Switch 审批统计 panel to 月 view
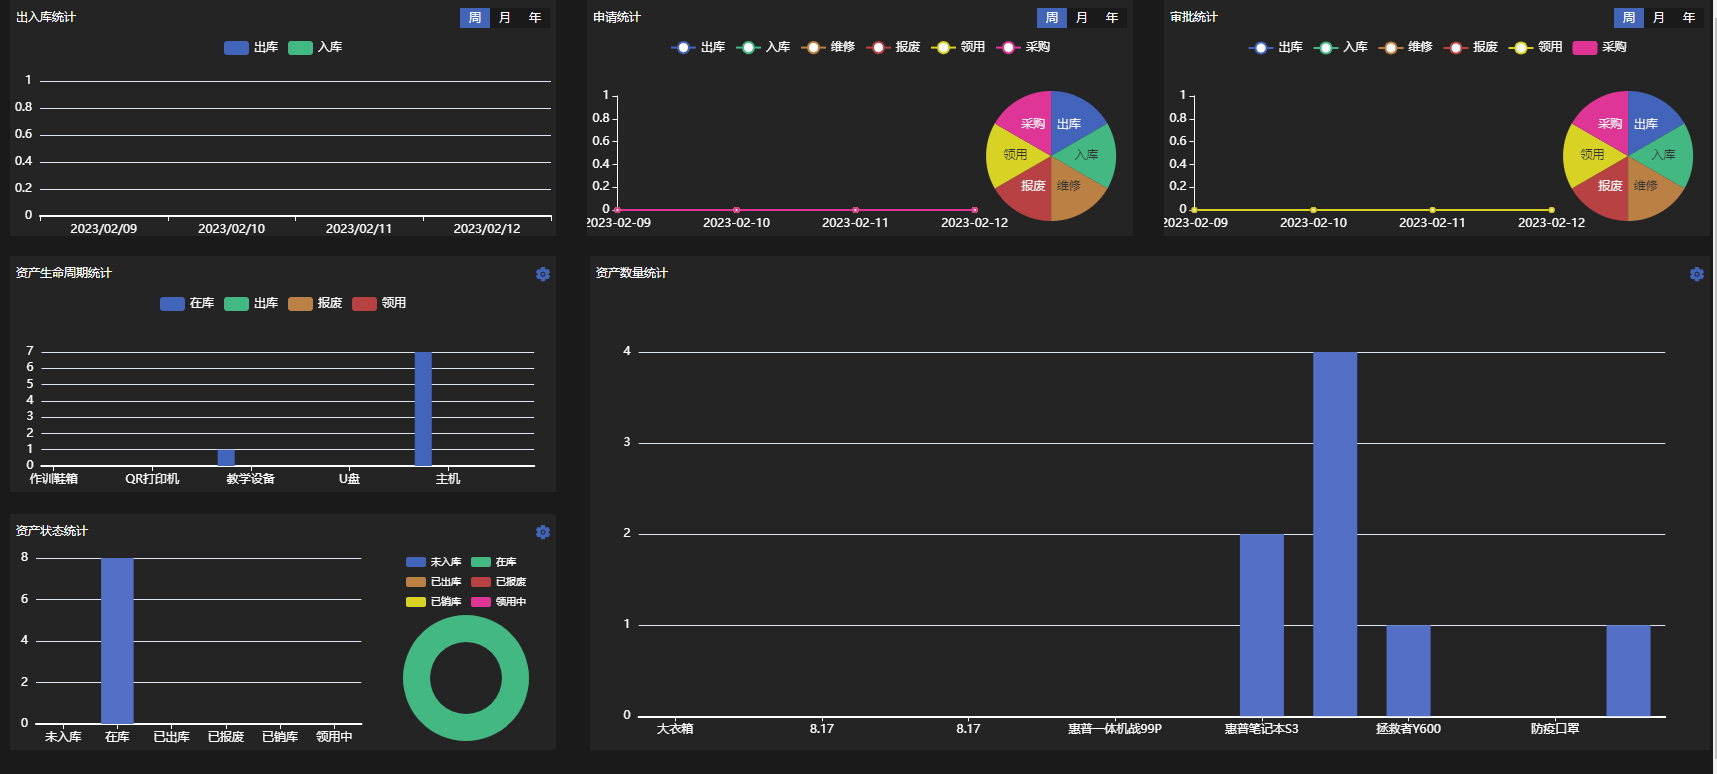The width and height of the screenshot is (1717, 774). [x=1659, y=18]
